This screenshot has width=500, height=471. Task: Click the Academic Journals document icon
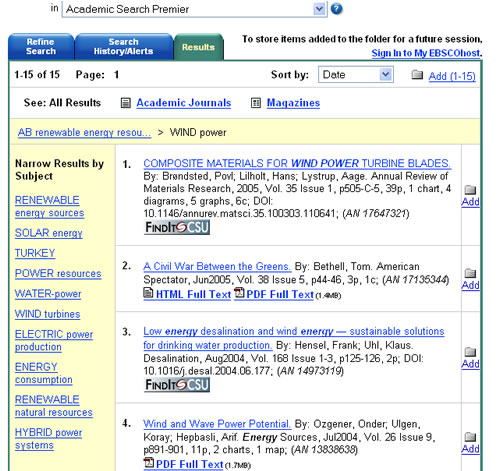125,103
